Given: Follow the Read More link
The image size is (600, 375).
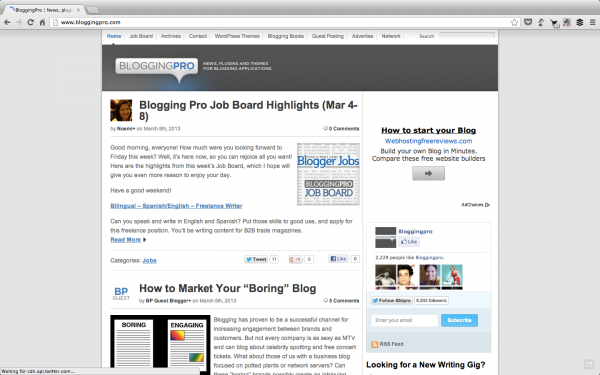Looking at the screenshot, I should click(126, 240).
